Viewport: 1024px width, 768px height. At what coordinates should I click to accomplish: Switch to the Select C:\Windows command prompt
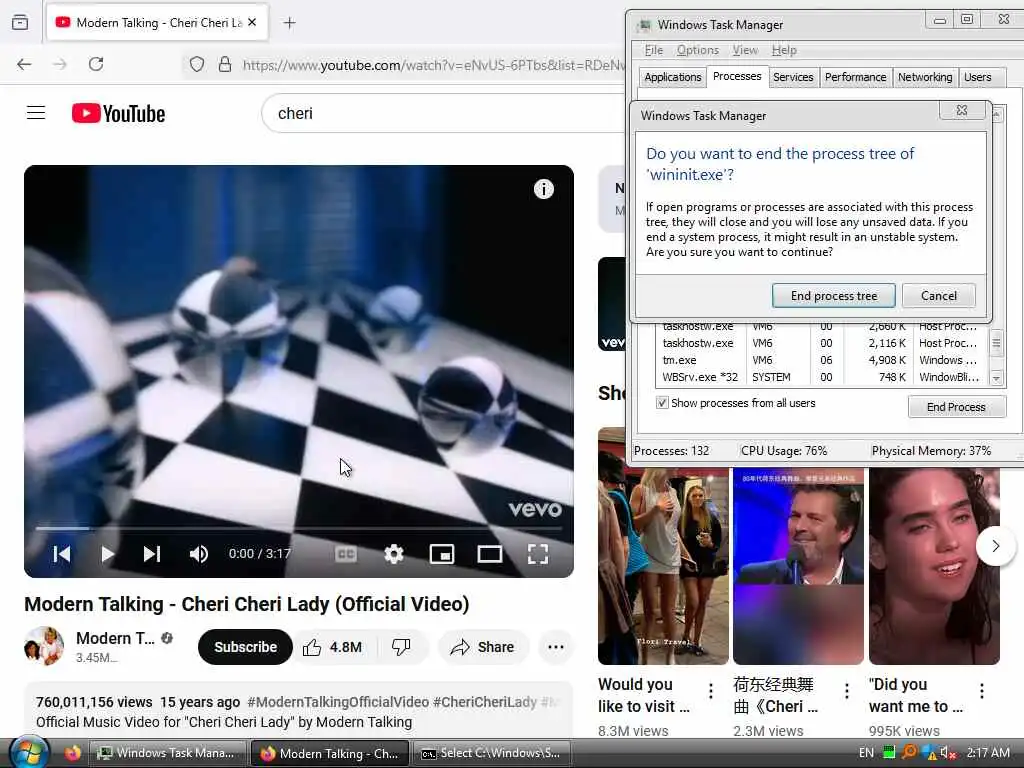tap(491, 753)
